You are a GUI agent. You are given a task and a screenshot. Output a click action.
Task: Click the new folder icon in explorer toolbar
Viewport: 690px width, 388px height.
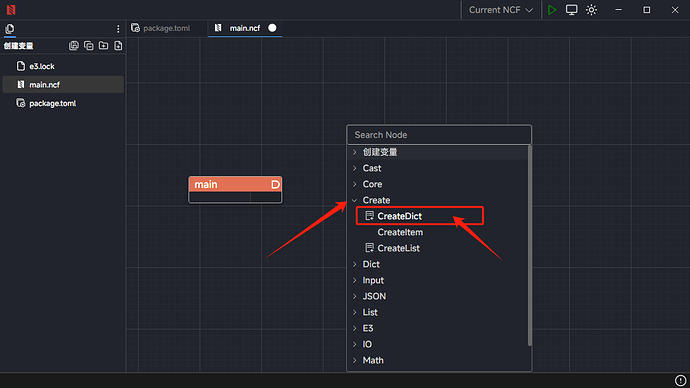pos(103,46)
